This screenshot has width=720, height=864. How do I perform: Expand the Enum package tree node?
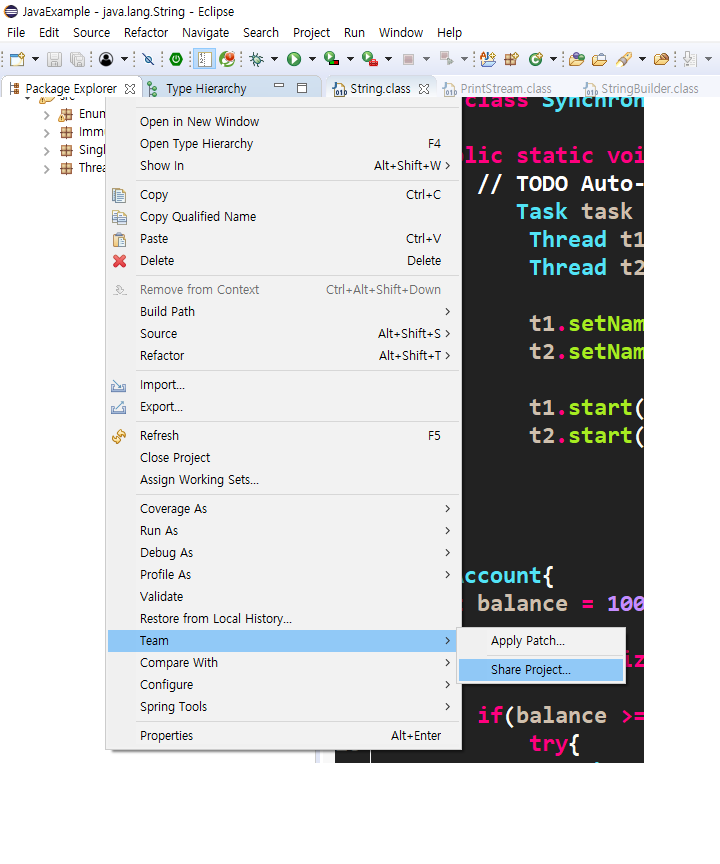pyautogui.click(x=47, y=115)
